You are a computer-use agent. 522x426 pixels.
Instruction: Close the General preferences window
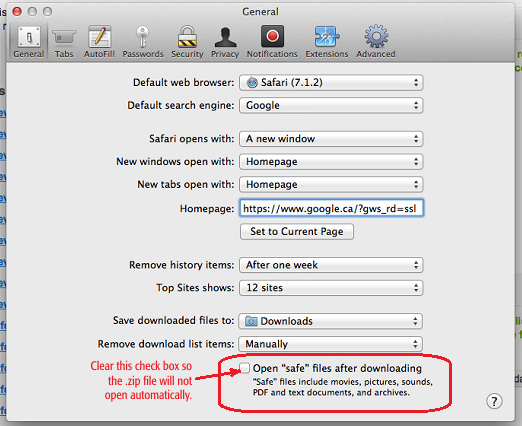[17, 12]
